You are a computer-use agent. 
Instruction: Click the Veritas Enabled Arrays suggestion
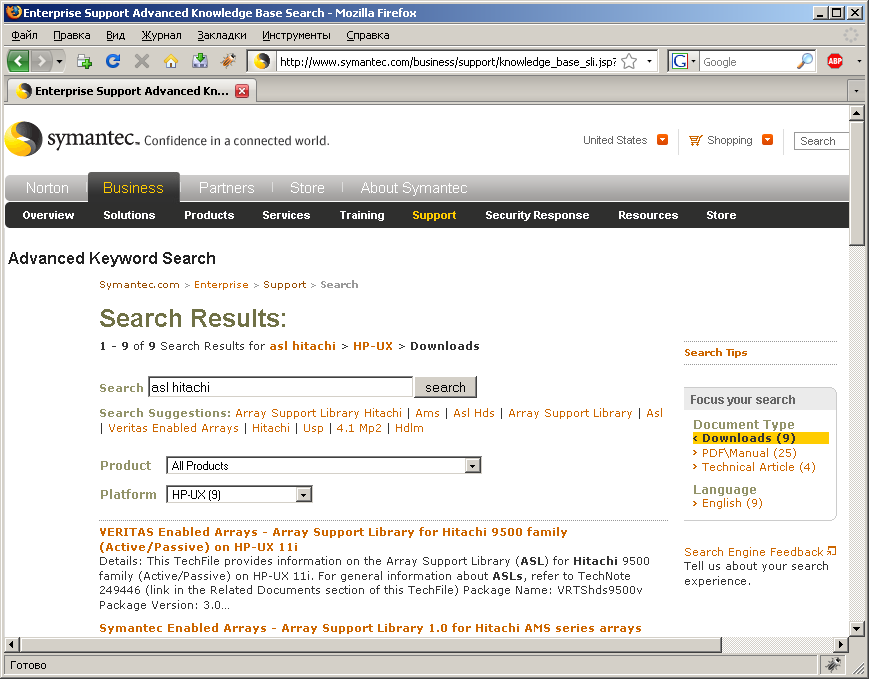[x=173, y=428]
